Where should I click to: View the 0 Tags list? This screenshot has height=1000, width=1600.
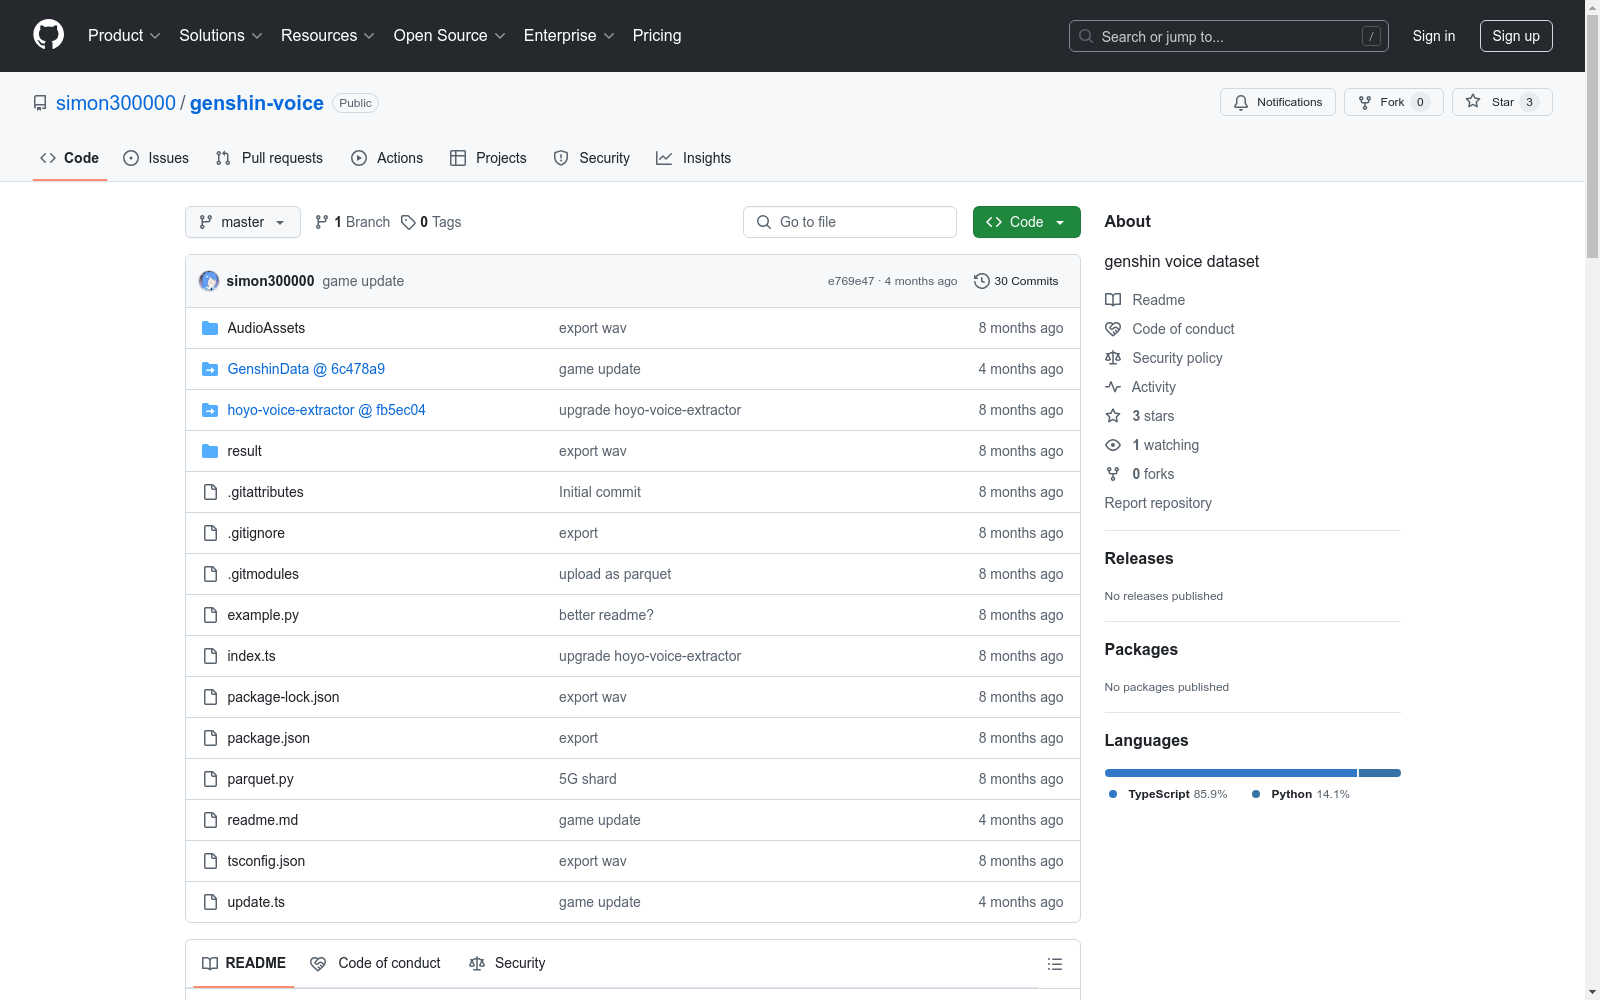click(x=431, y=222)
